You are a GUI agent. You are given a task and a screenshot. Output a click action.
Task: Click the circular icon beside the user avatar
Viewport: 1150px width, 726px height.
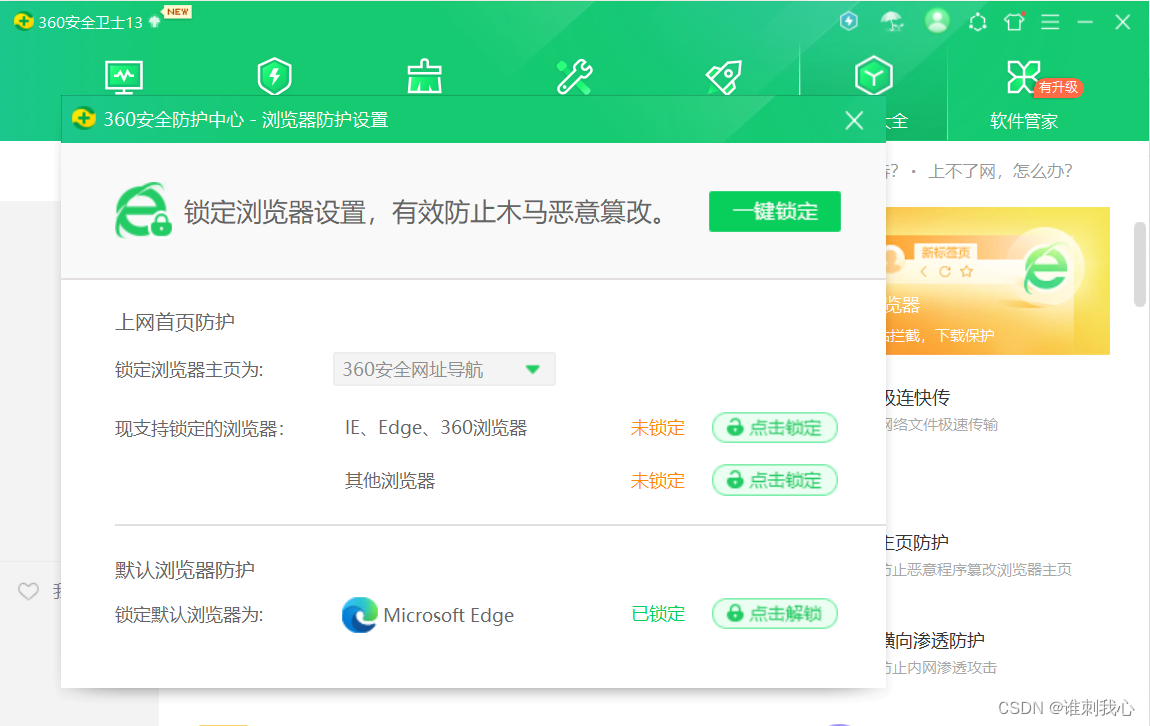(x=978, y=23)
